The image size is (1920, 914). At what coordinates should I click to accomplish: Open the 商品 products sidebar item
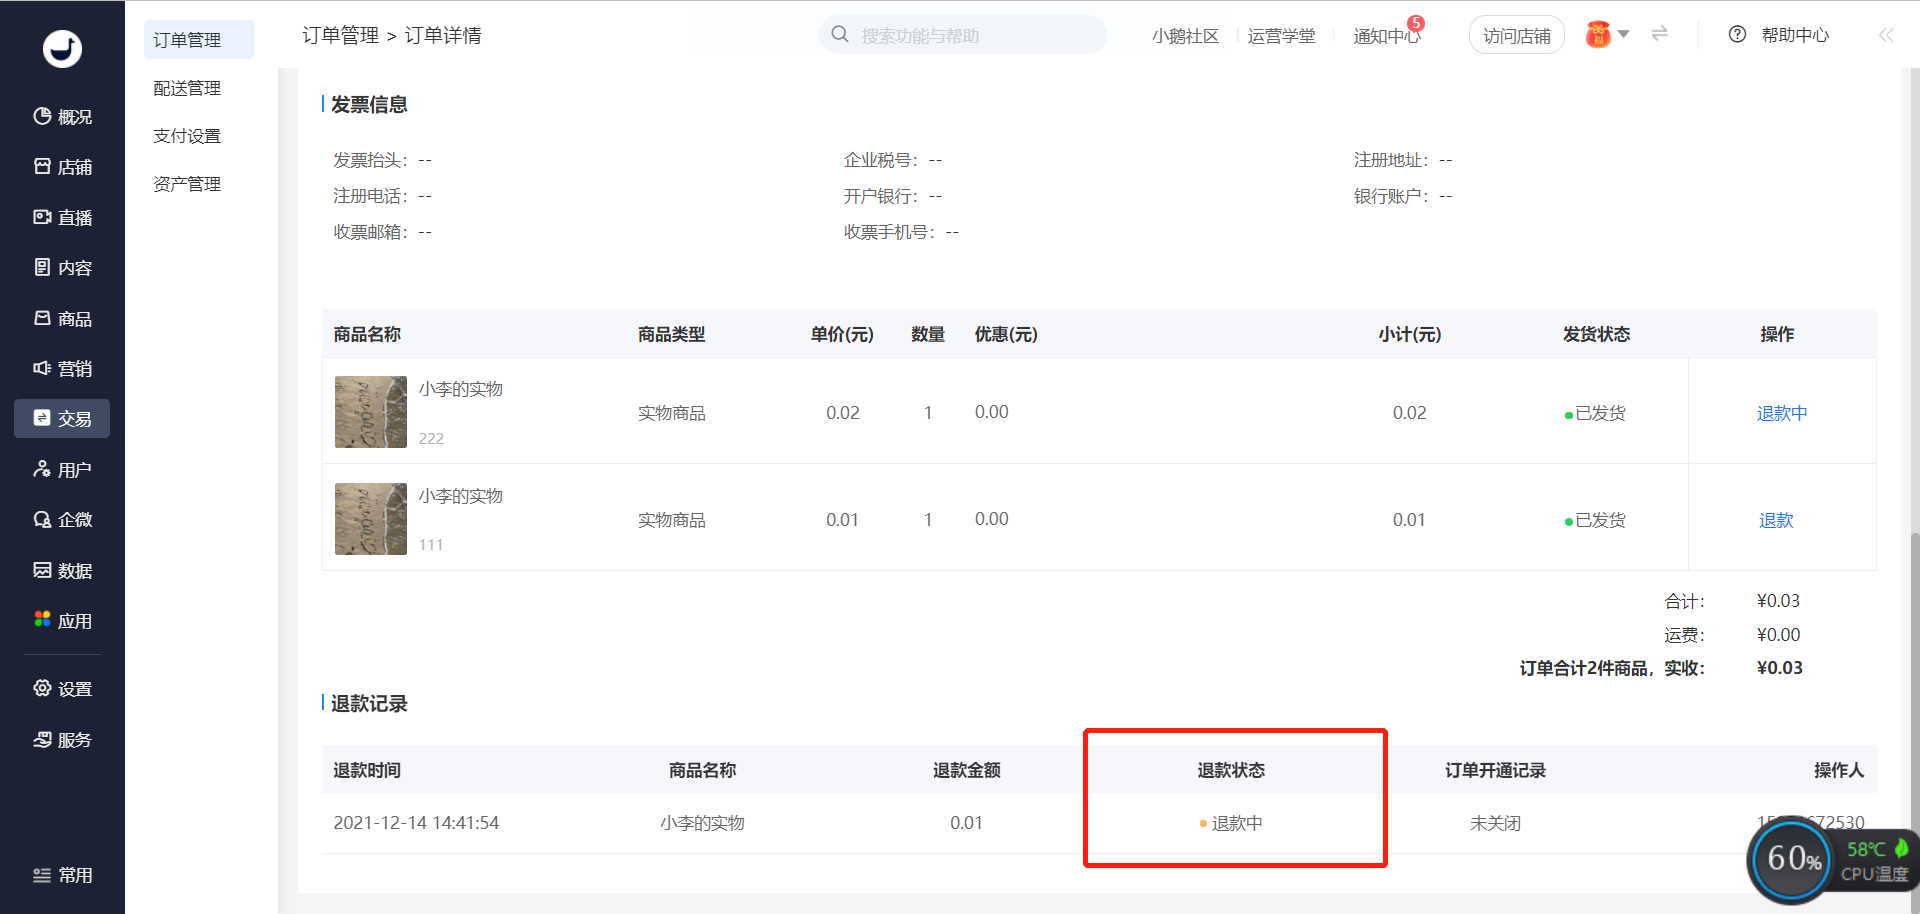(62, 318)
